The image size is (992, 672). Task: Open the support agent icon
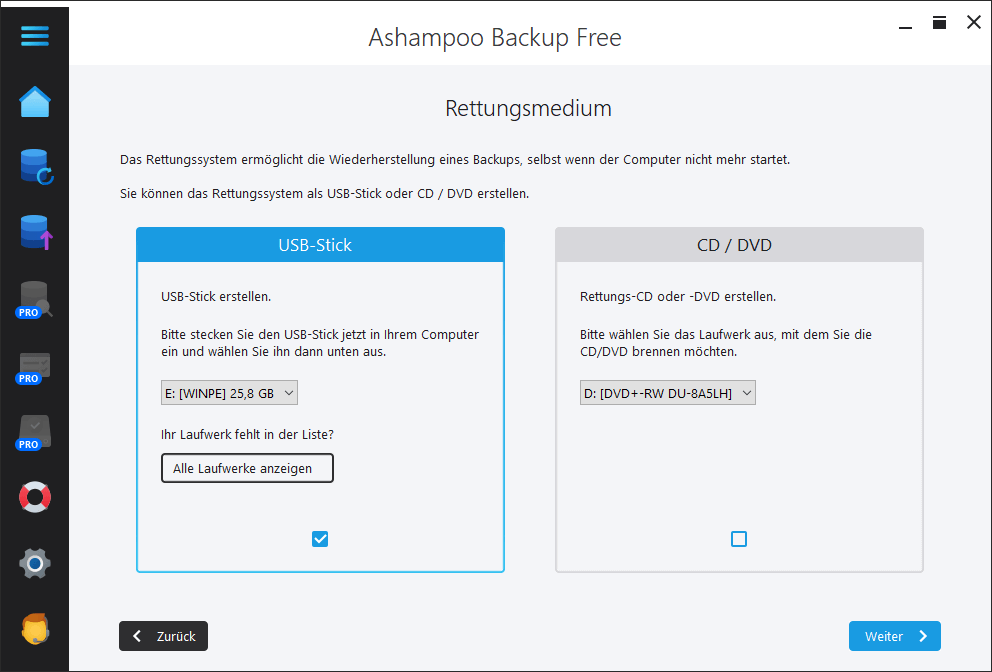pos(34,629)
